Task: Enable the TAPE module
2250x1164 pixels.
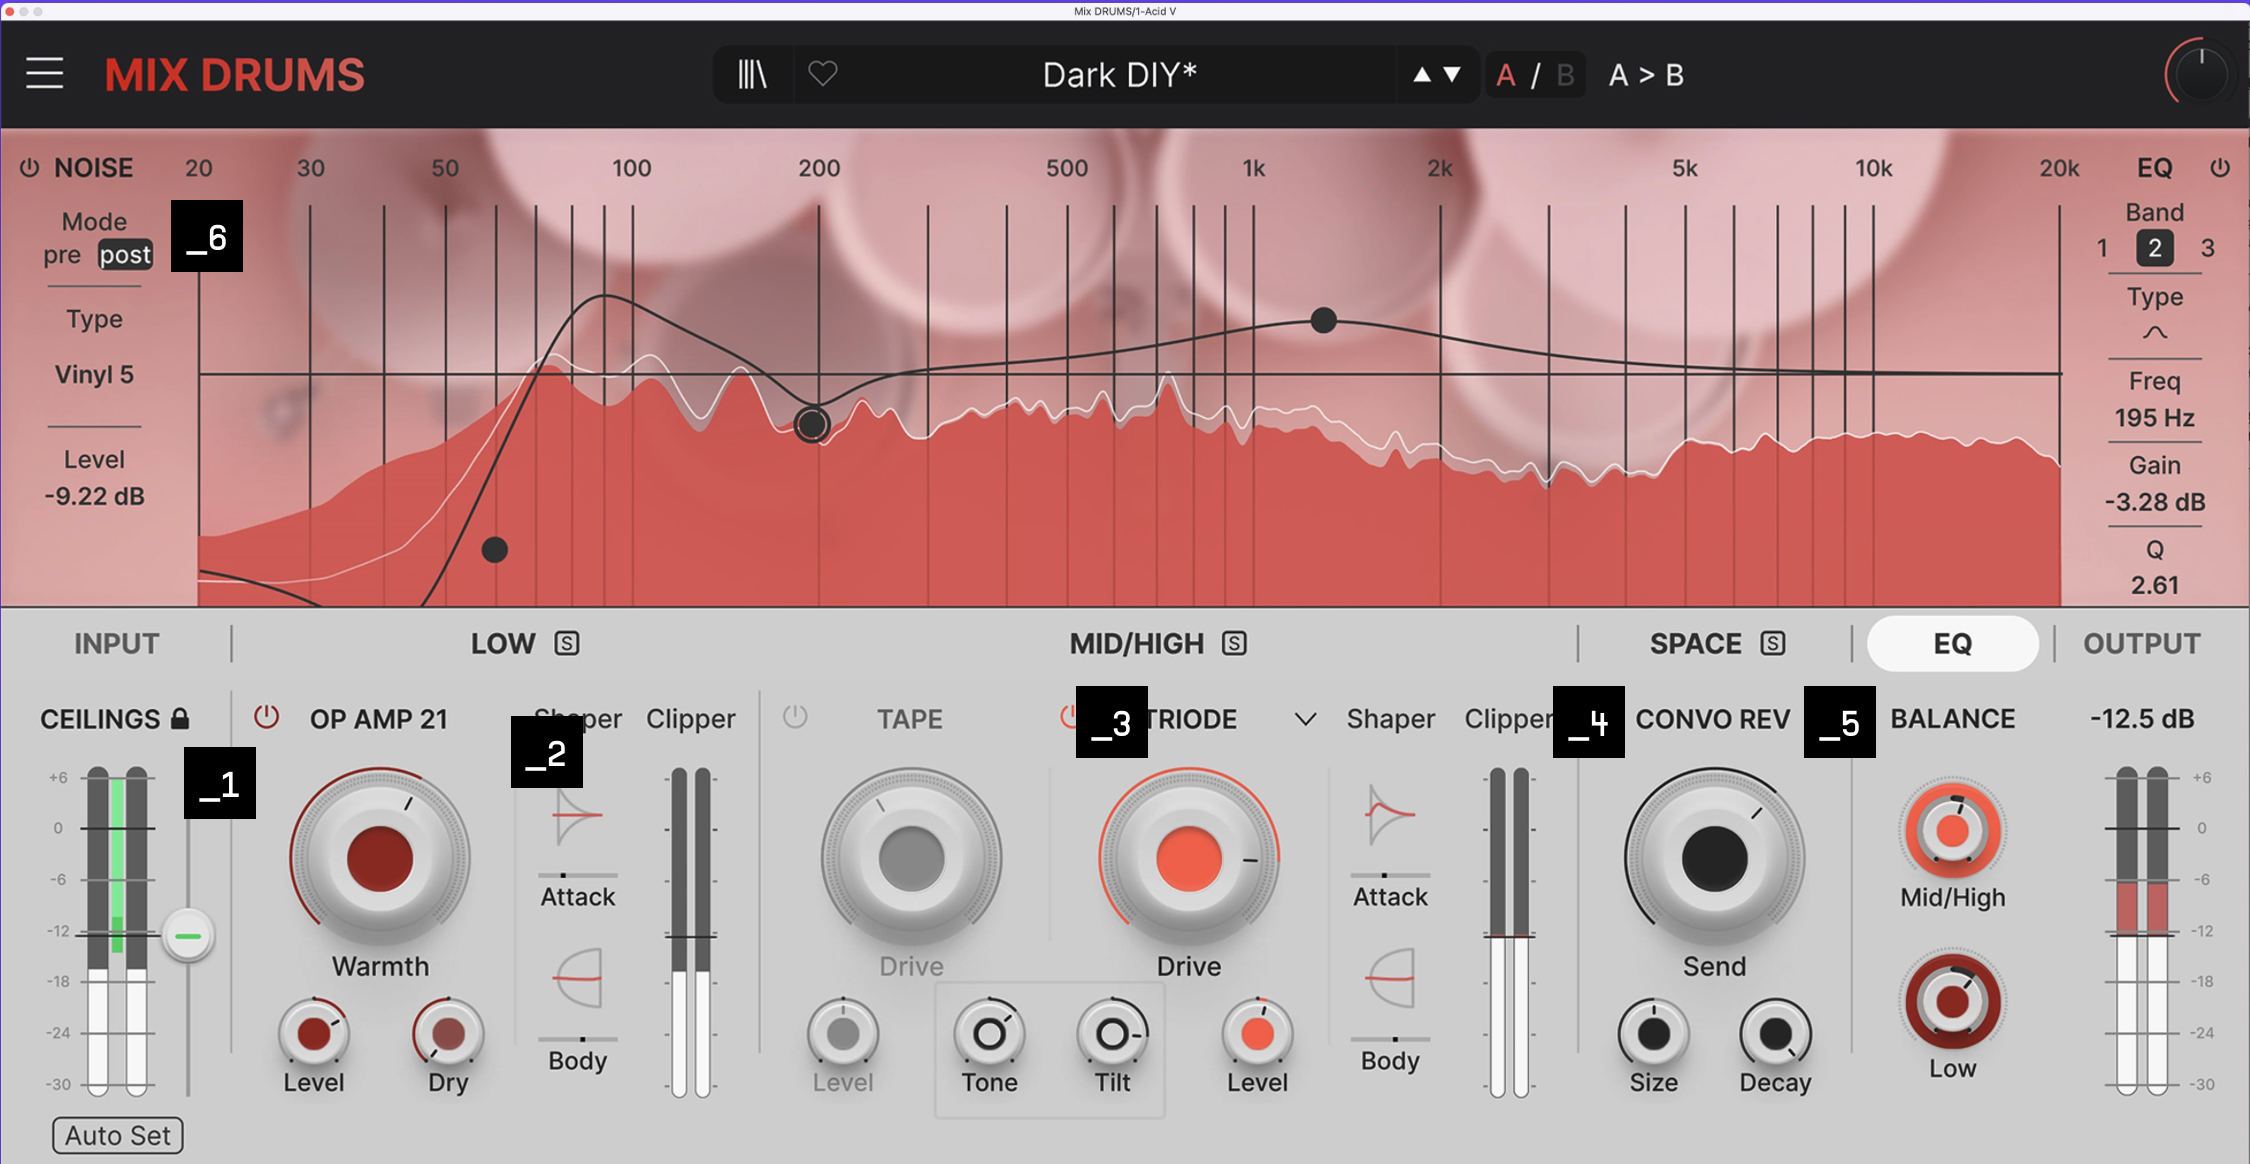Action: [x=795, y=717]
